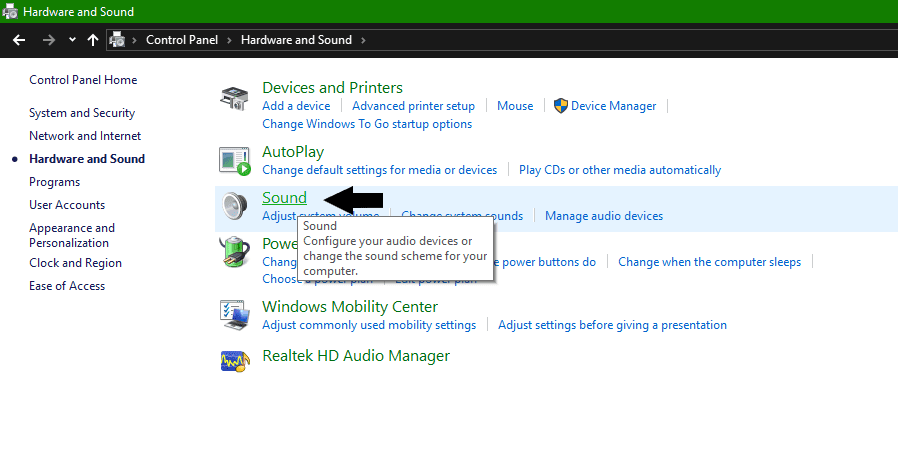Click Play CDs or other media automatically

[x=620, y=170]
